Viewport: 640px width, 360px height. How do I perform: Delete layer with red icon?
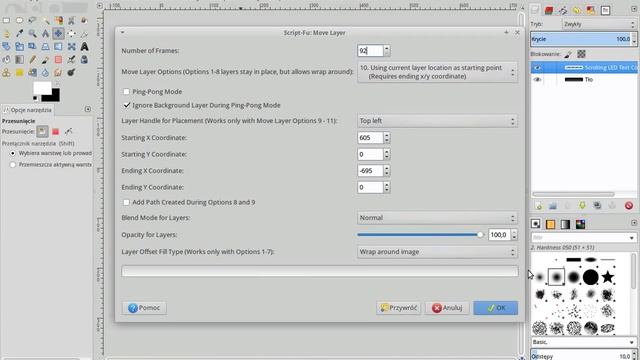629,205
